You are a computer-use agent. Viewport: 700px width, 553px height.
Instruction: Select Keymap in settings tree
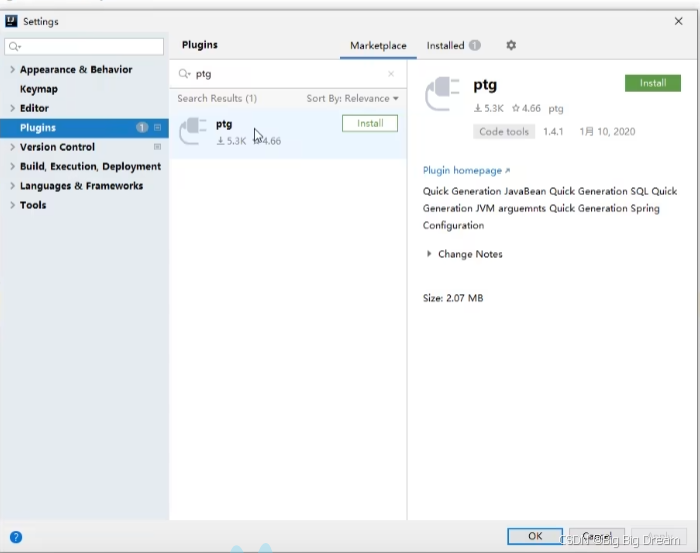coord(39,89)
